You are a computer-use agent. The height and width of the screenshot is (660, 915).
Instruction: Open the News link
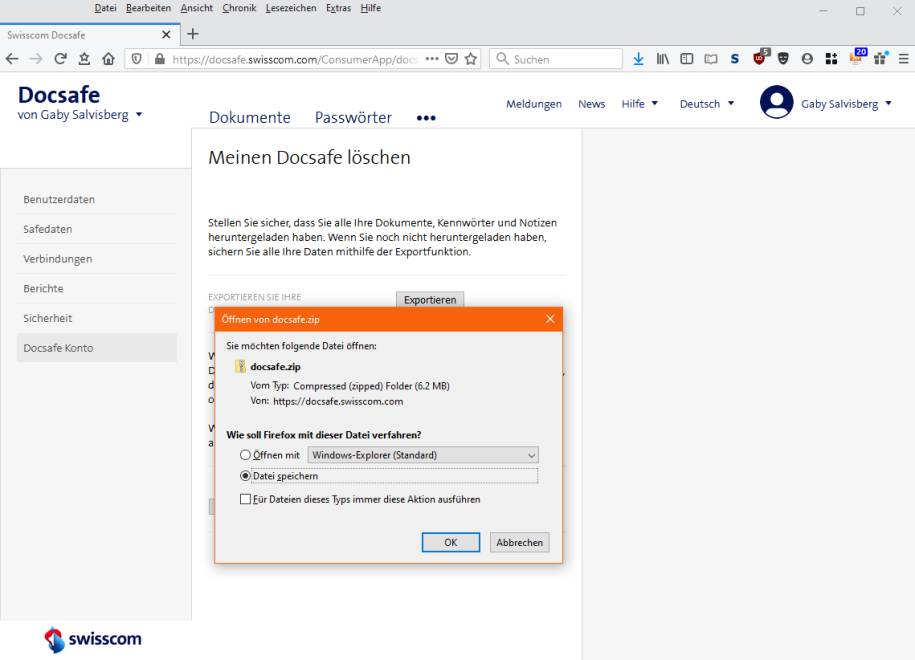591,104
